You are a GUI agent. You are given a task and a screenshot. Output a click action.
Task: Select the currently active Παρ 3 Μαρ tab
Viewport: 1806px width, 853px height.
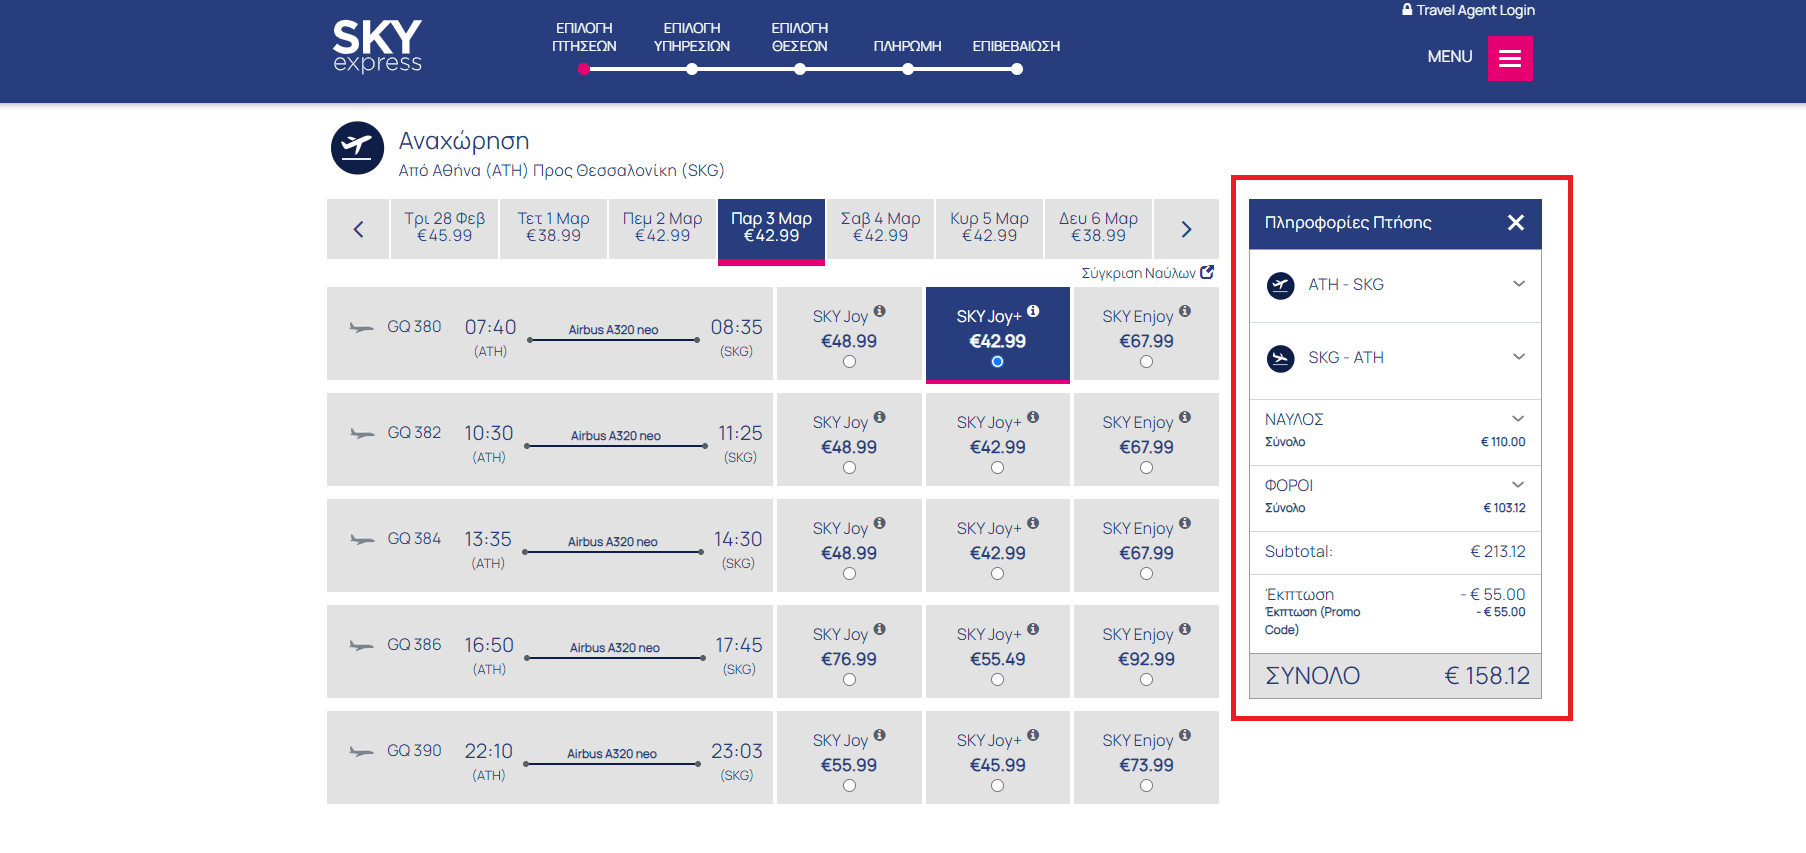771,230
